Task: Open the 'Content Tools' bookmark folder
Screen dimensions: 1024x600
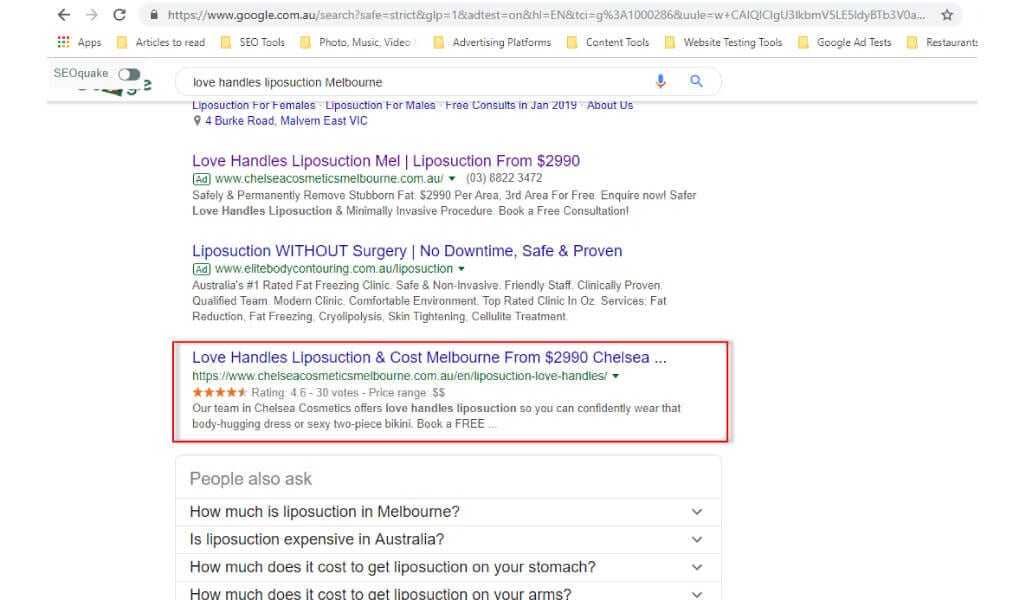Action: 608,42
